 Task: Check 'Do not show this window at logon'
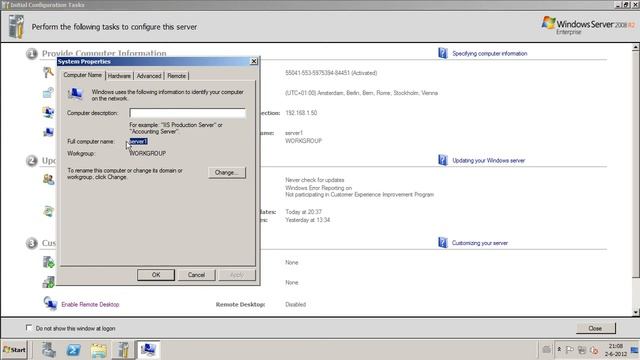coord(29,328)
